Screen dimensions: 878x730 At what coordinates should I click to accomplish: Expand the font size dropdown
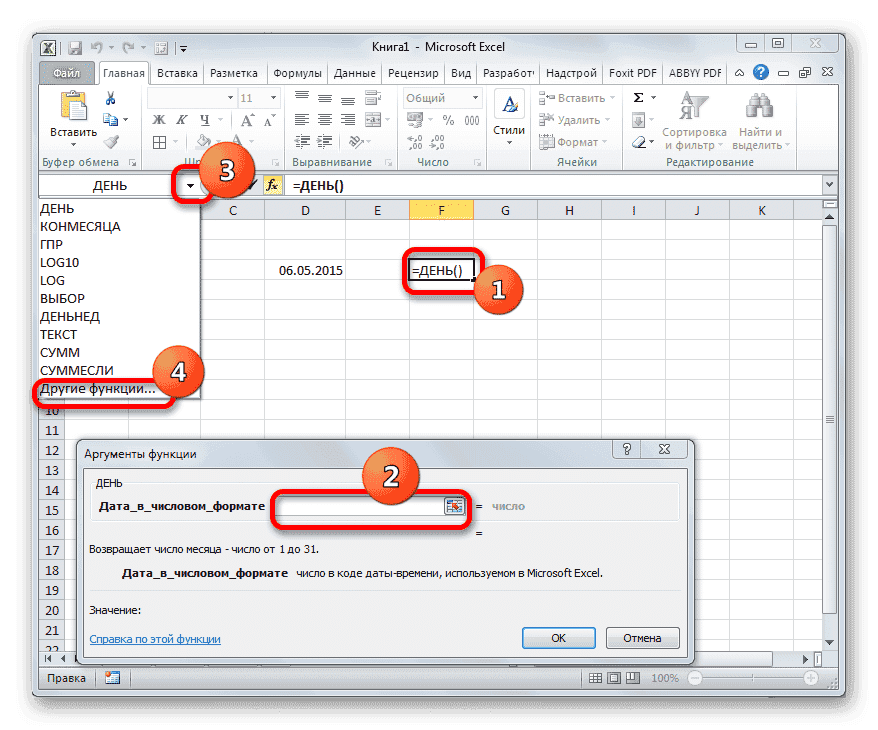274,98
